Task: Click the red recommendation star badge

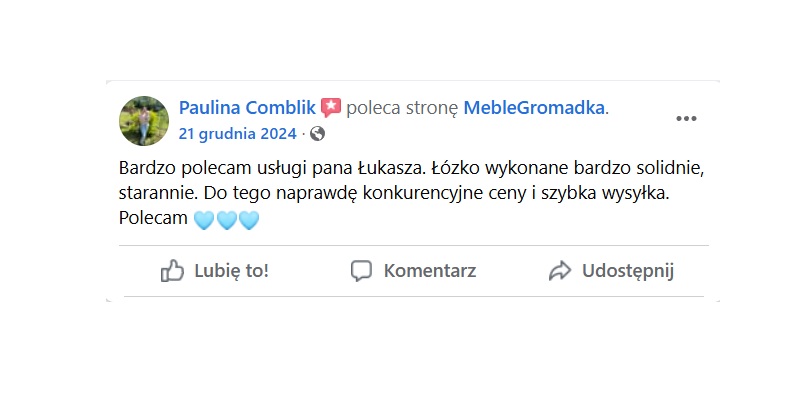Action: (331, 108)
